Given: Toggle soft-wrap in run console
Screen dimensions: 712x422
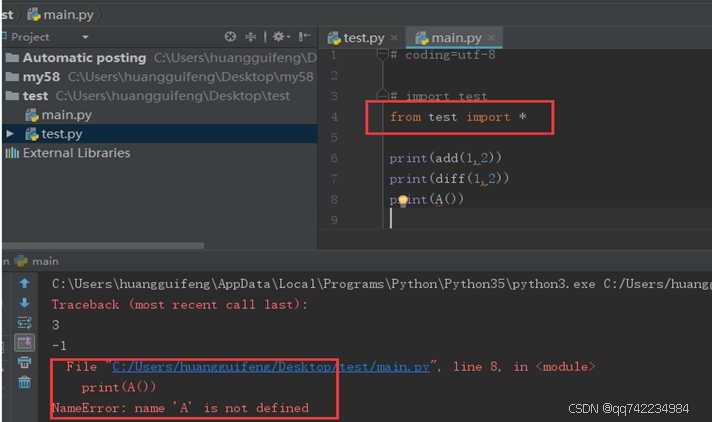Looking at the screenshot, I should [x=25, y=323].
